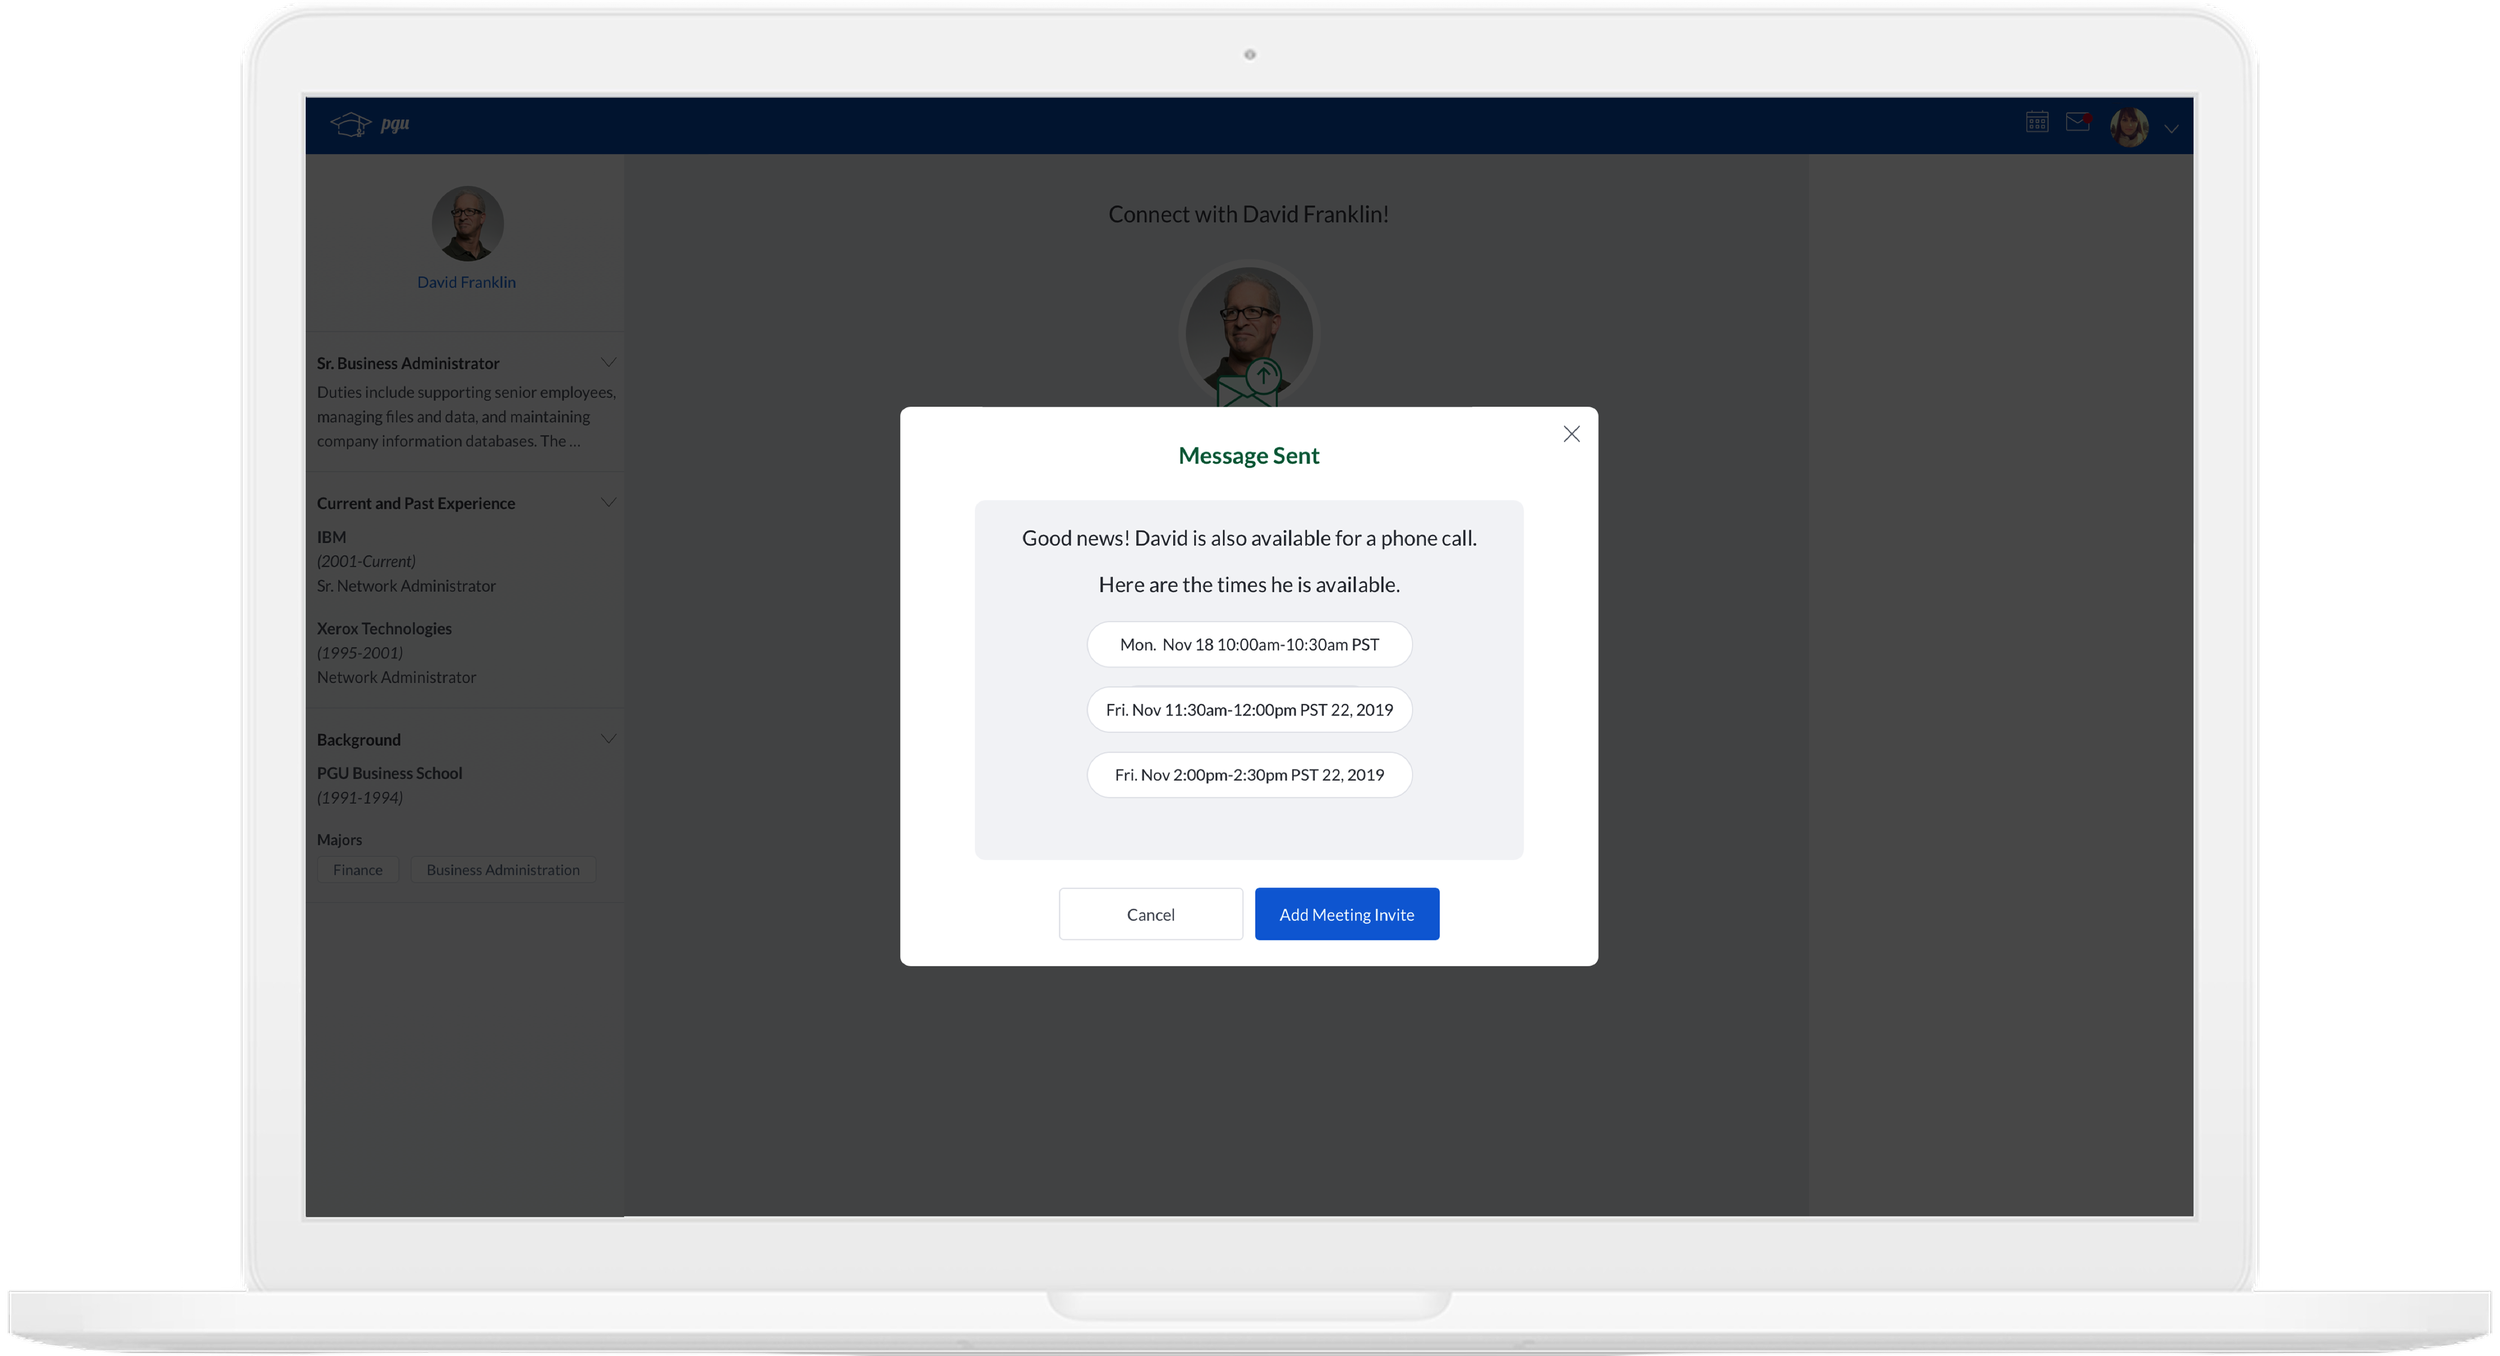Image resolution: width=2500 pixels, height=1356 pixels.
Task: Collapse Current and Past Experience section
Action: coord(607,502)
